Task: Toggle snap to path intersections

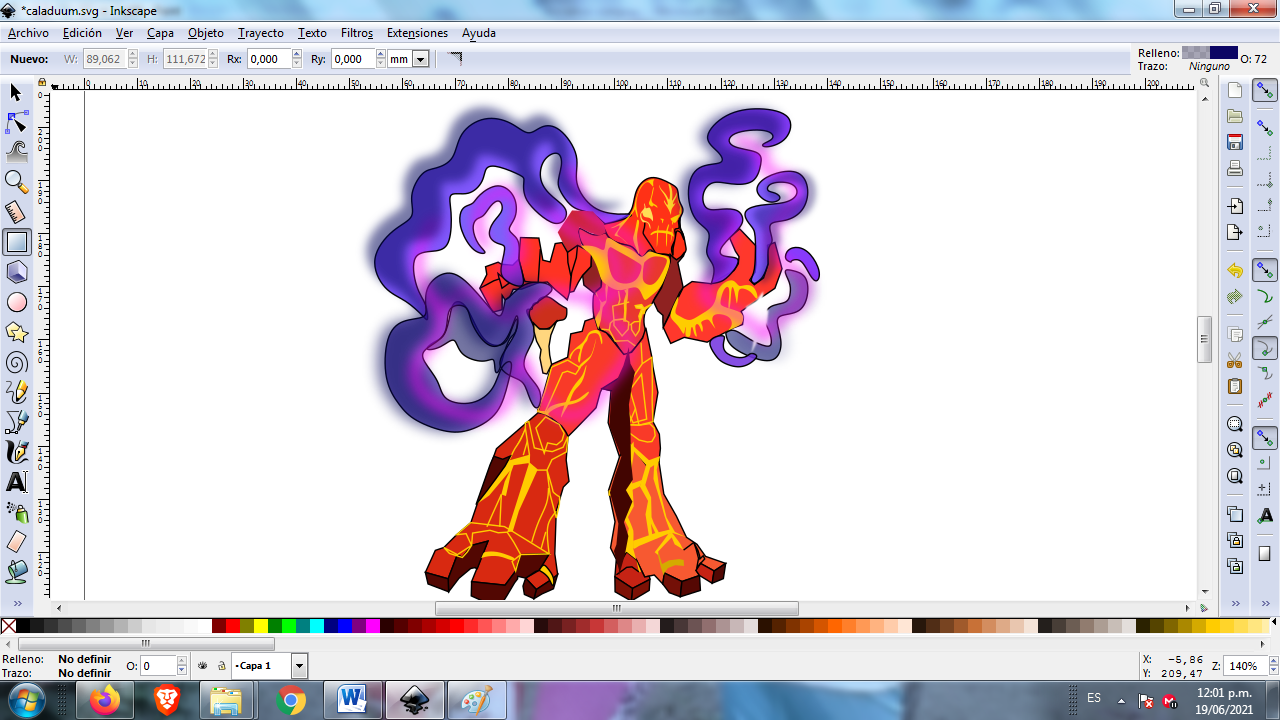Action: (x=1265, y=322)
